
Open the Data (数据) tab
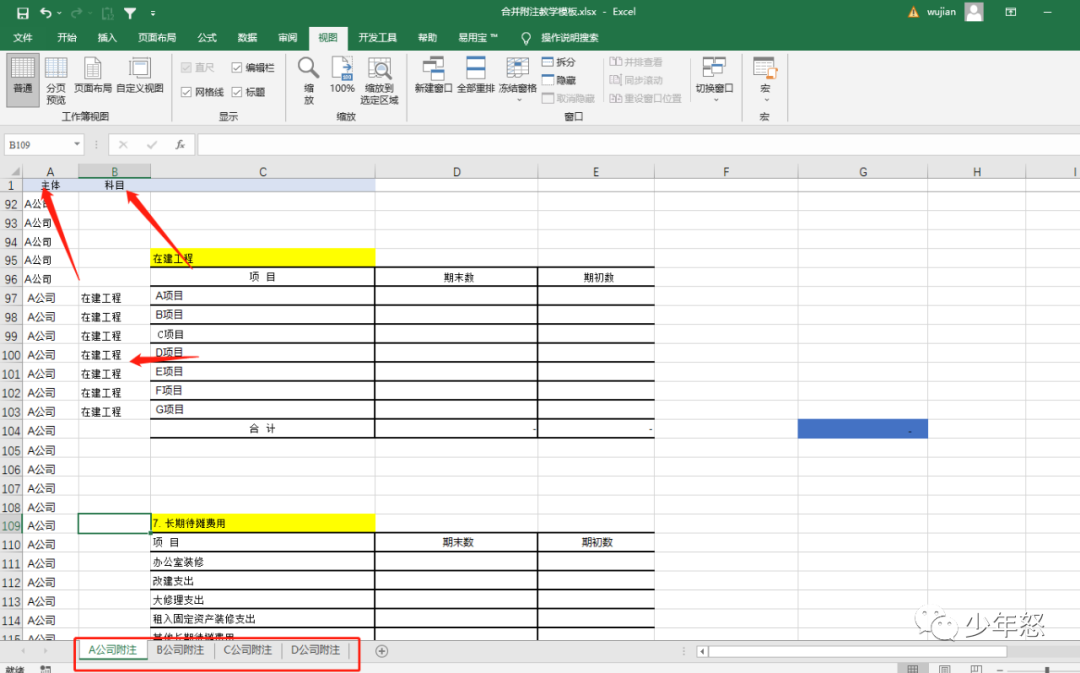[247, 38]
